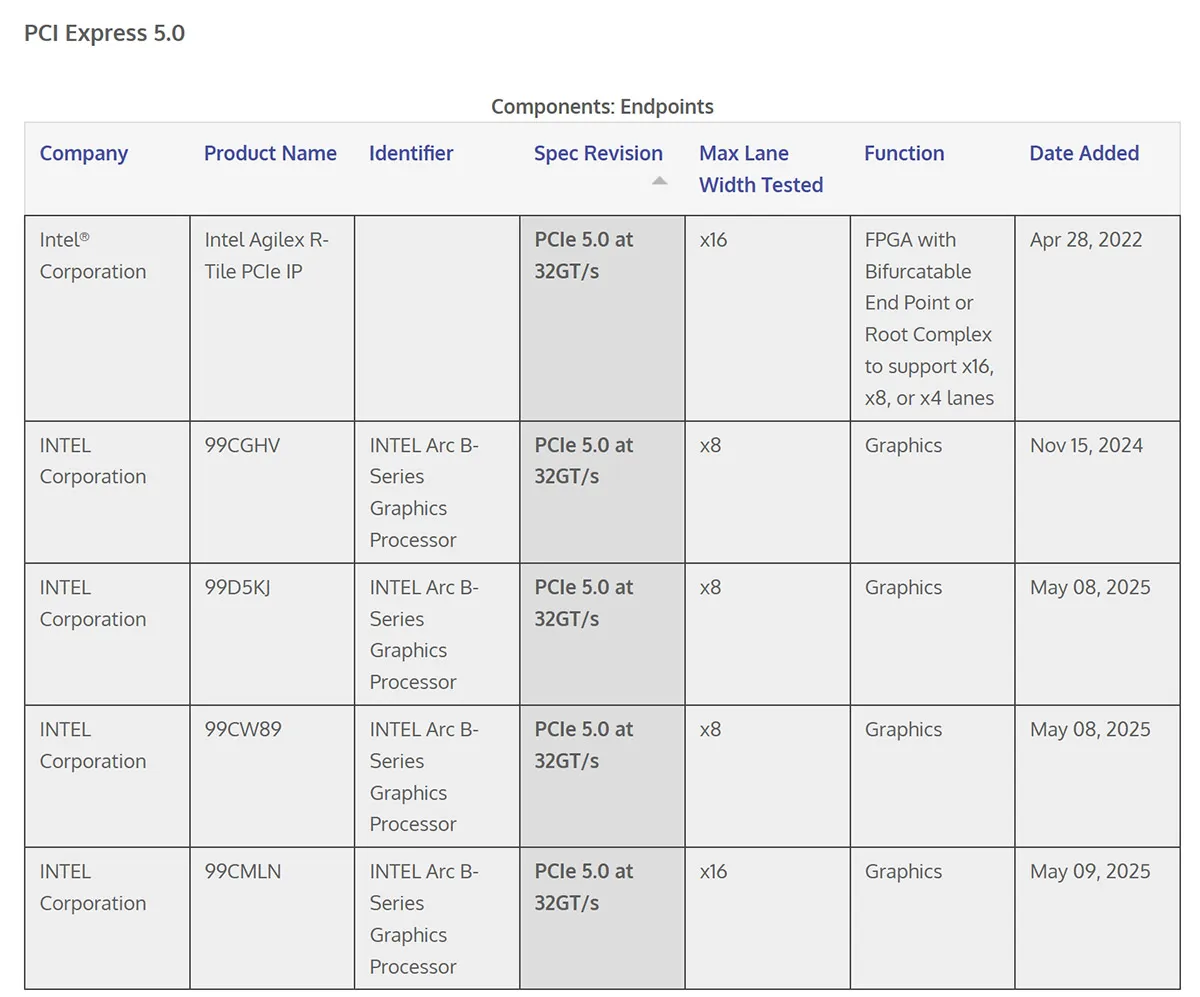Select the Nov 15, 2024 date cell
The height and width of the screenshot is (997, 1200).
pyautogui.click(x=1097, y=492)
